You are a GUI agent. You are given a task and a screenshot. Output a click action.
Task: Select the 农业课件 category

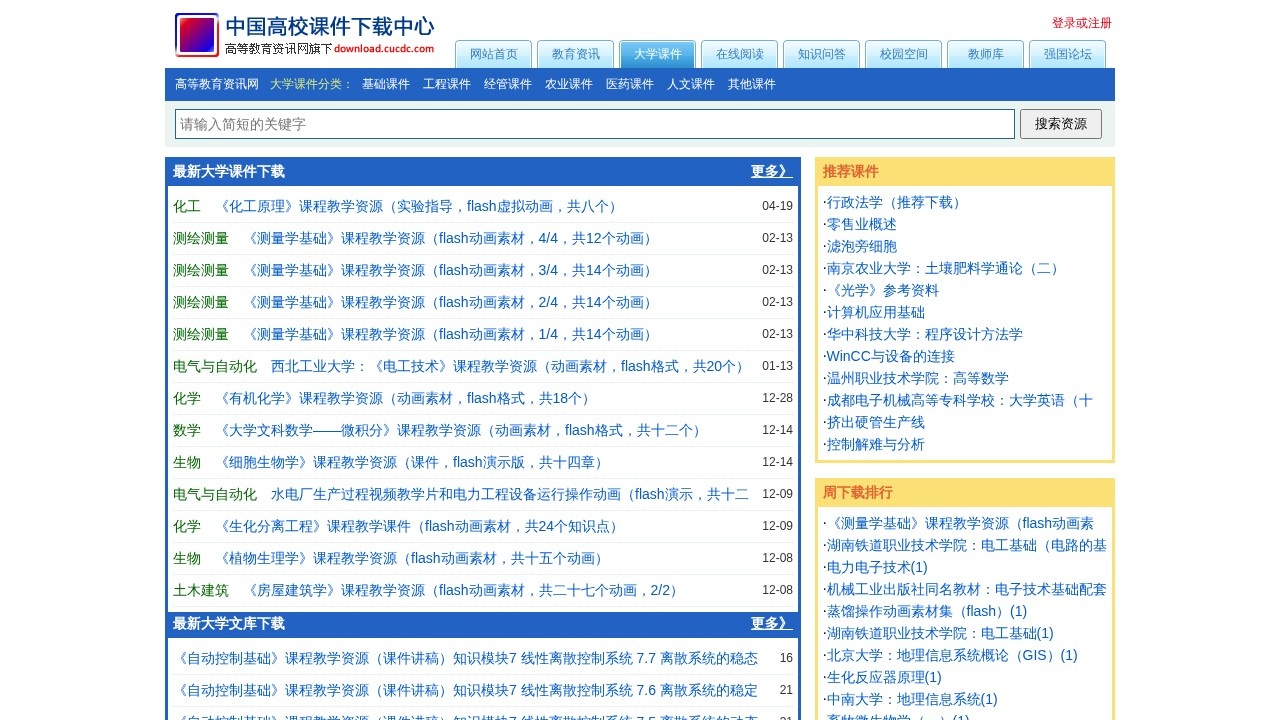coord(569,84)
